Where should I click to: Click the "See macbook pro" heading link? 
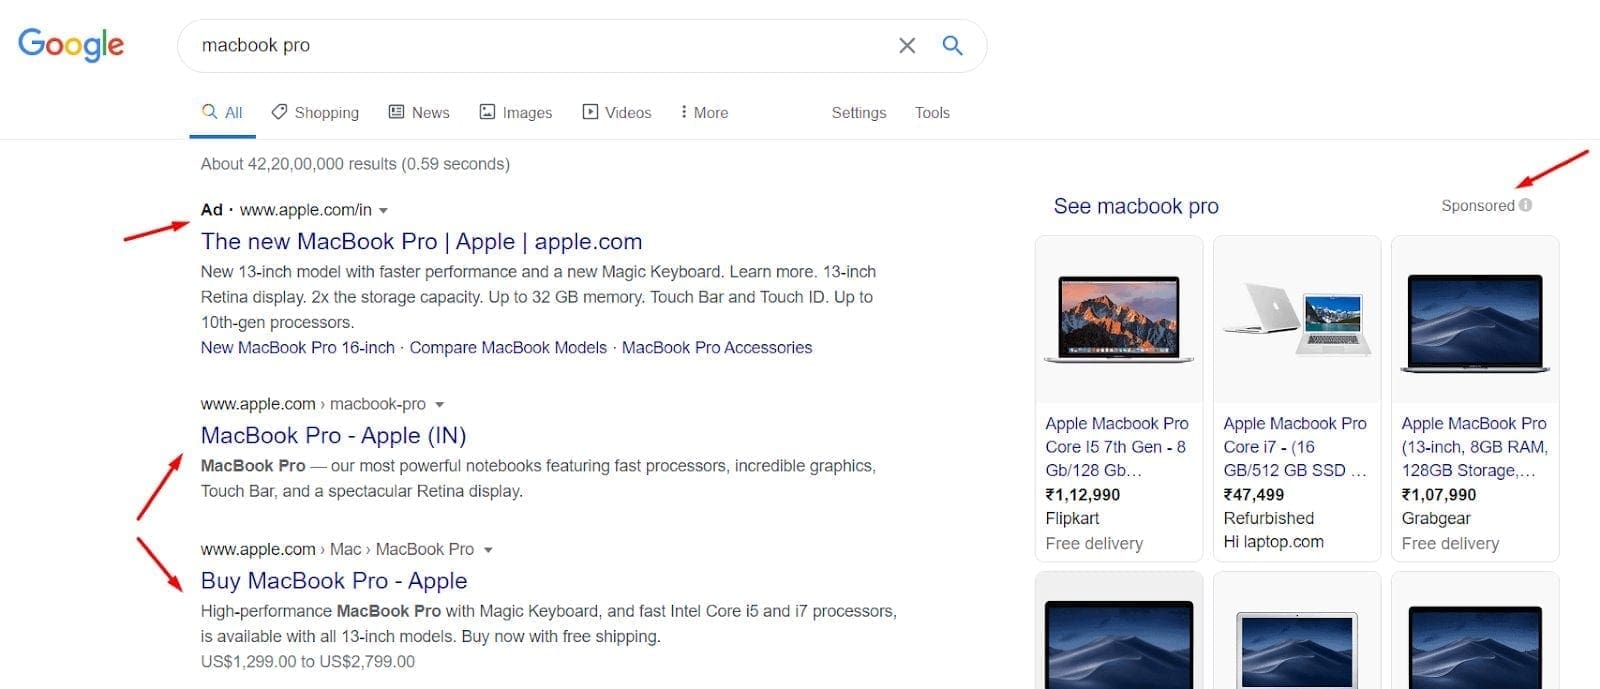(1136, 206)
